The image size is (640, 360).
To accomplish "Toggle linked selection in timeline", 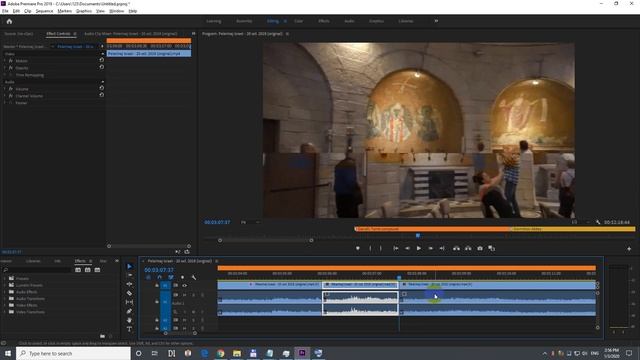I will 171,278.
